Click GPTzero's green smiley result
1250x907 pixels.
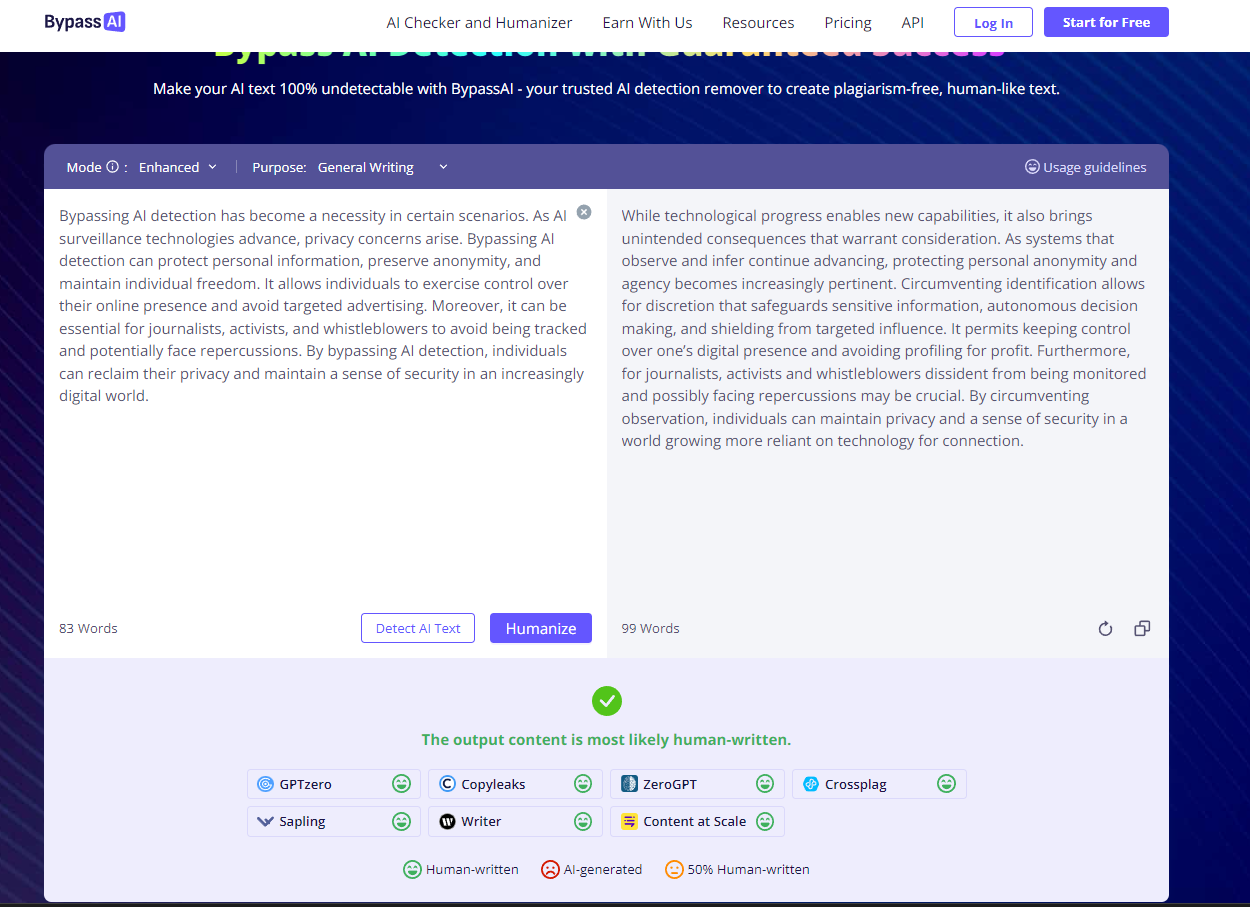[x=401, y=784]
